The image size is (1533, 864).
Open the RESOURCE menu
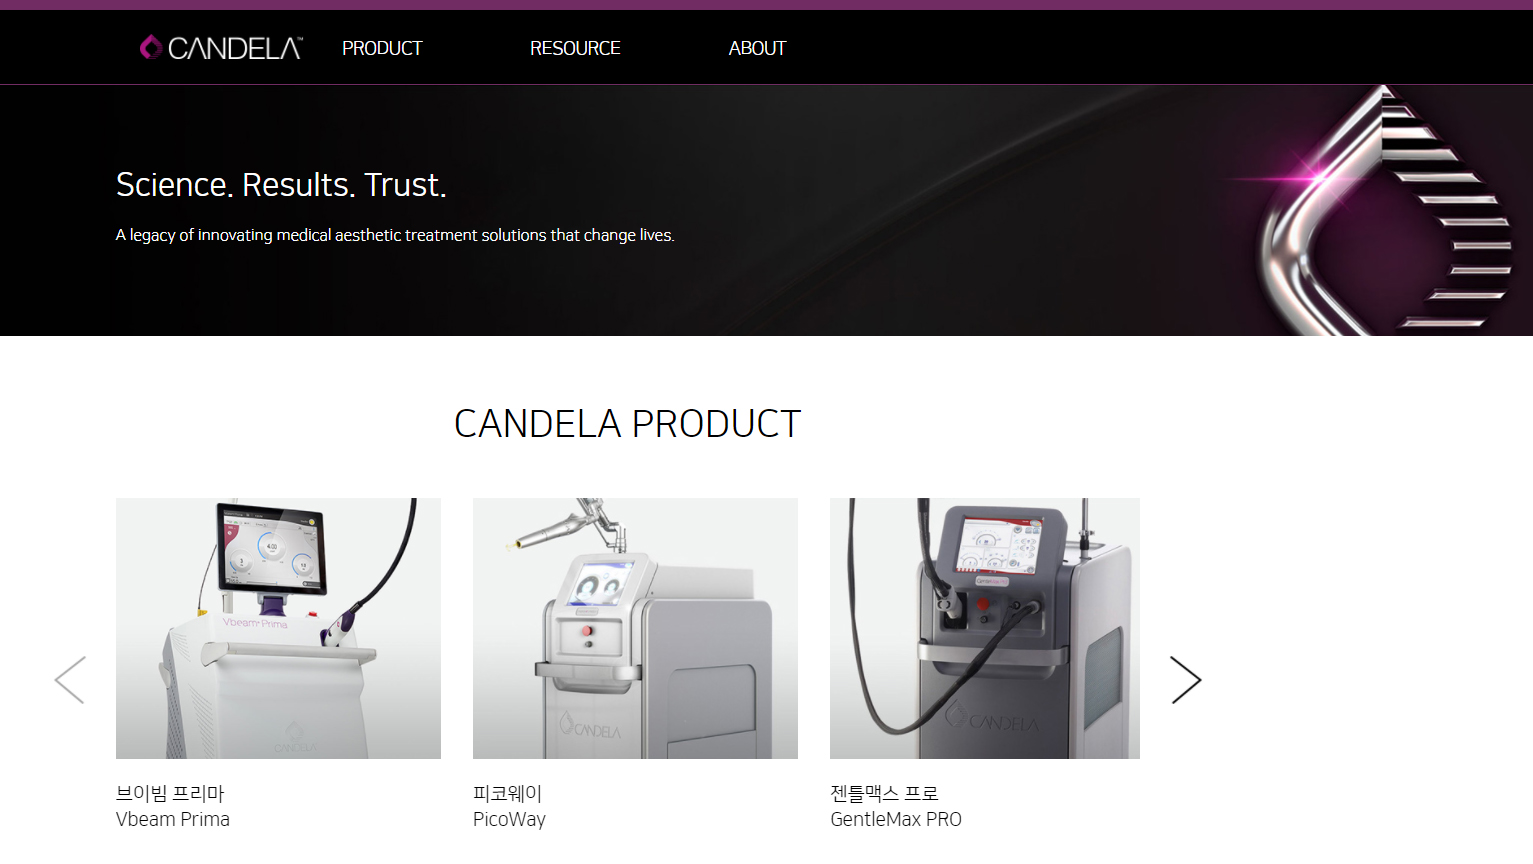pyautogui.click(x=575, y=48)
